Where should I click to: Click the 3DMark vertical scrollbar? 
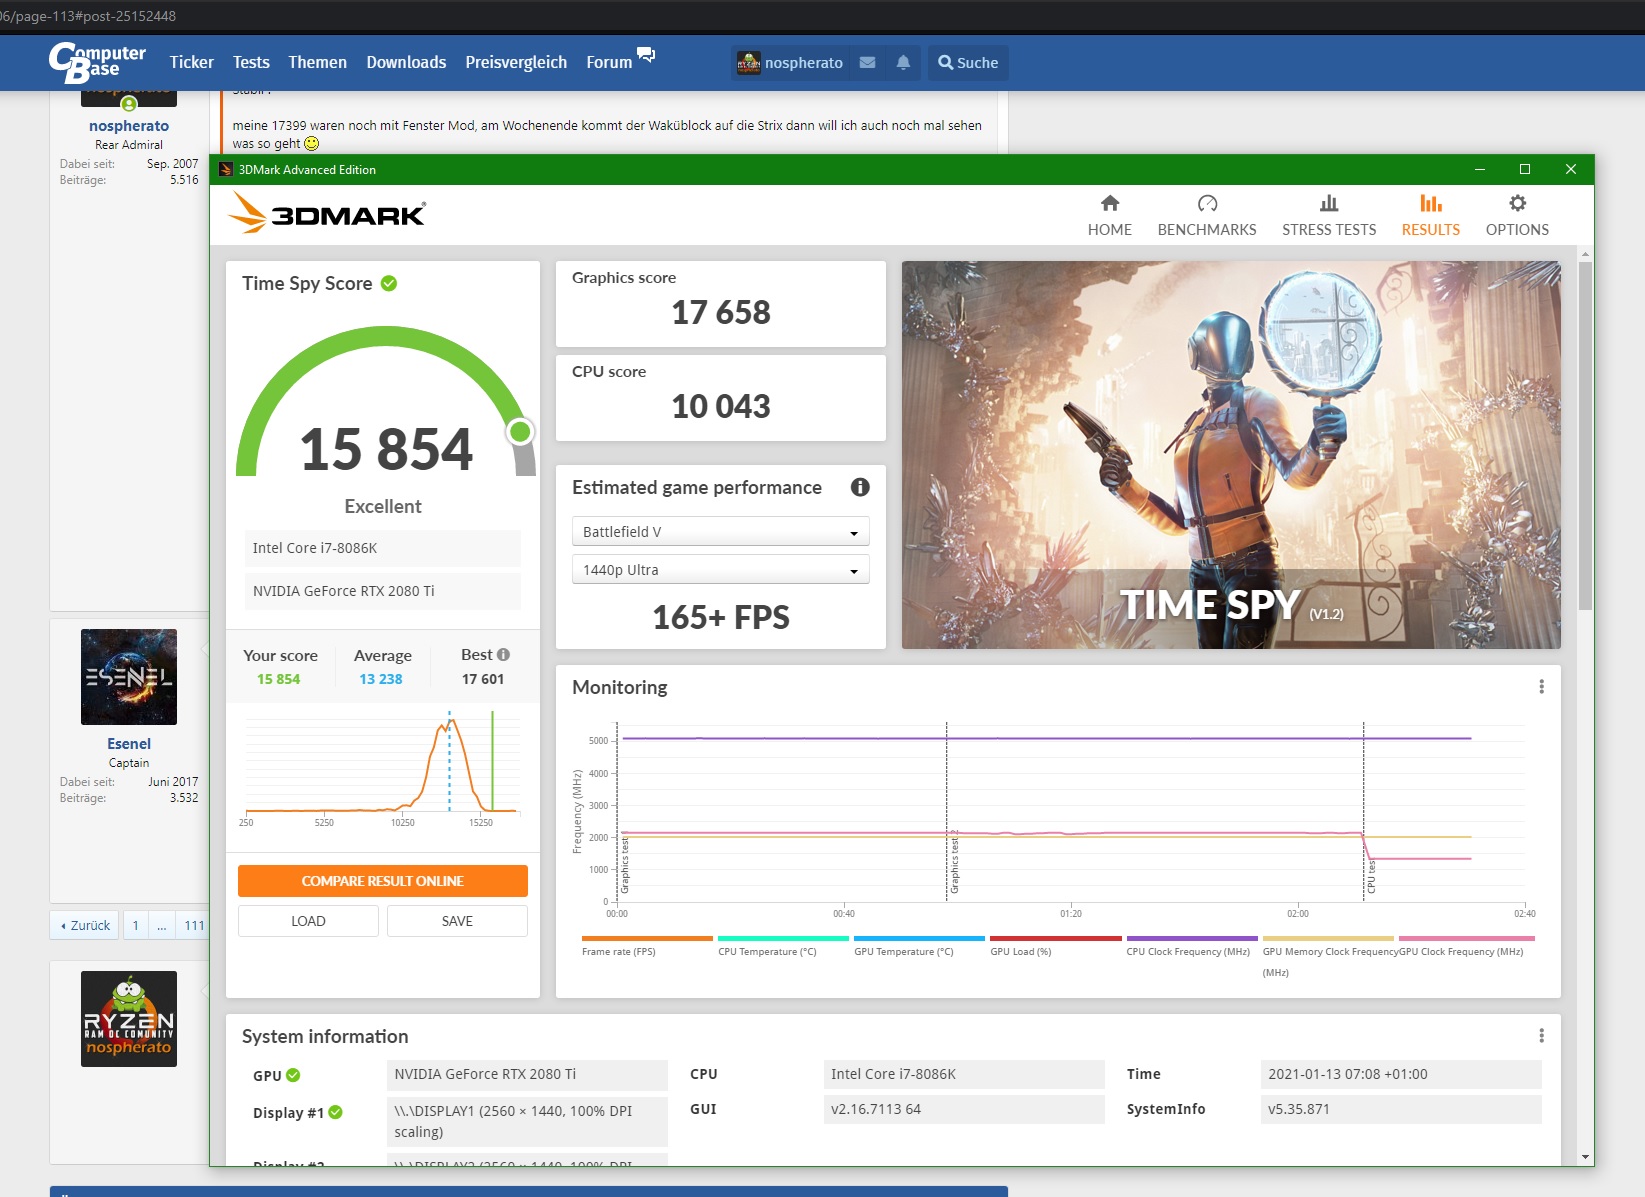1585,435
